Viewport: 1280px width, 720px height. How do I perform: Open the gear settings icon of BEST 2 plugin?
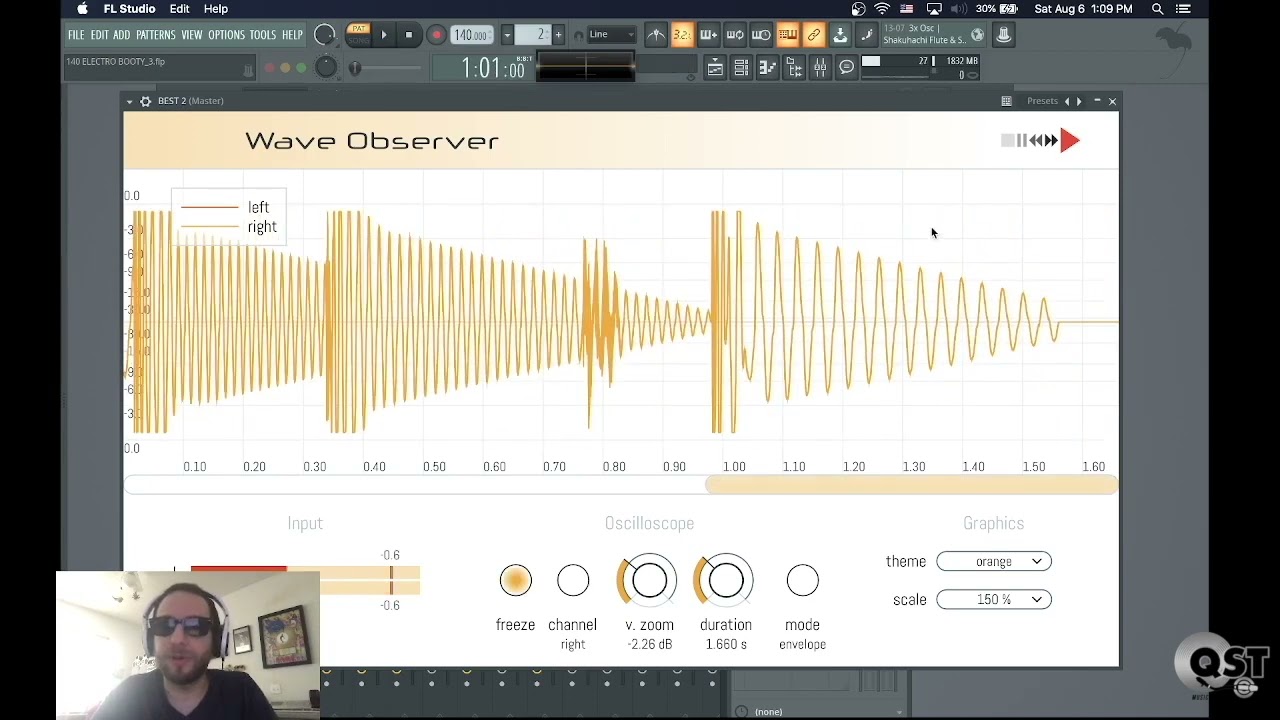click(x=146, y=101)
